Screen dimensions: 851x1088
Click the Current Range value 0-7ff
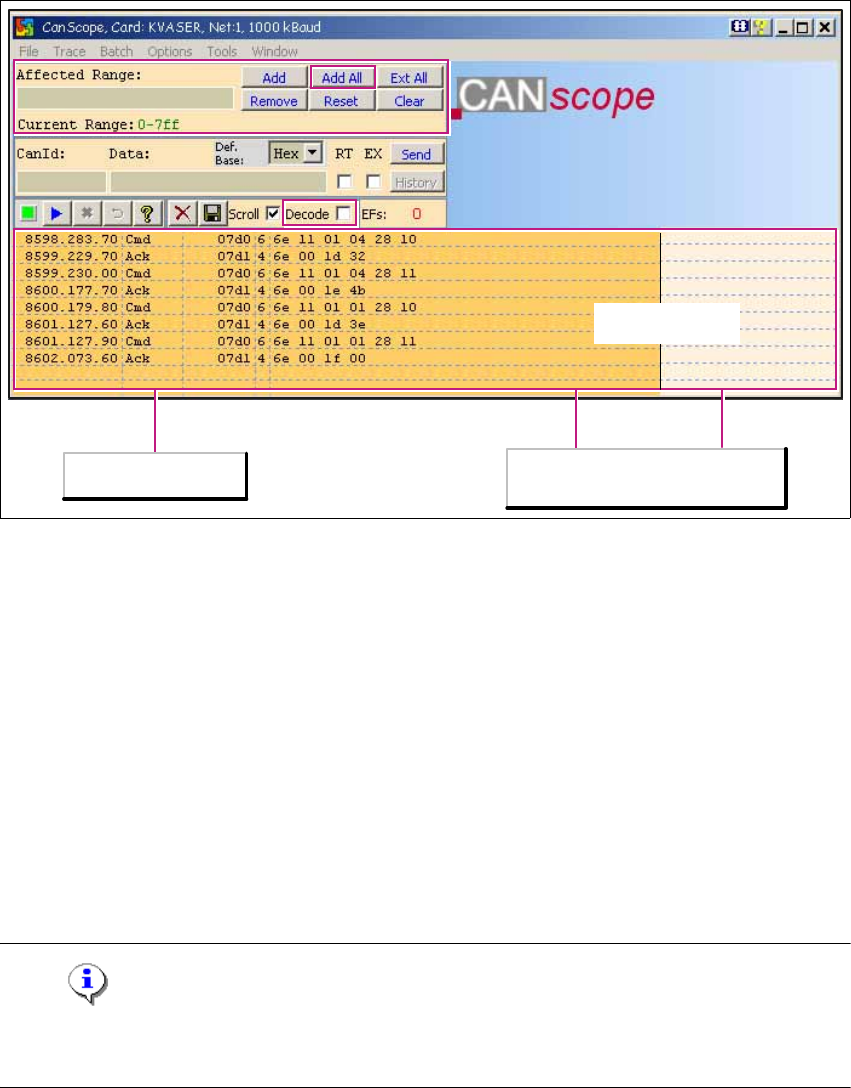point(158,125)
